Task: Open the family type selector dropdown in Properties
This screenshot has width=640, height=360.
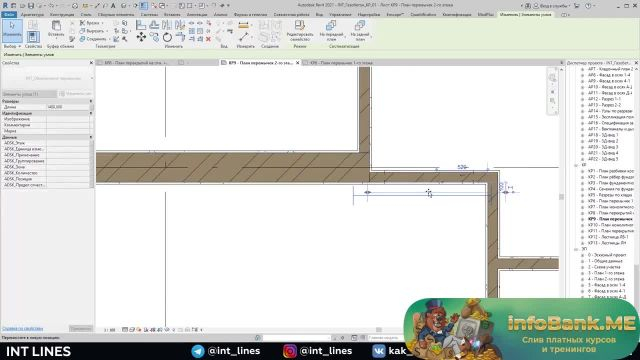Action: pos(47,78)
